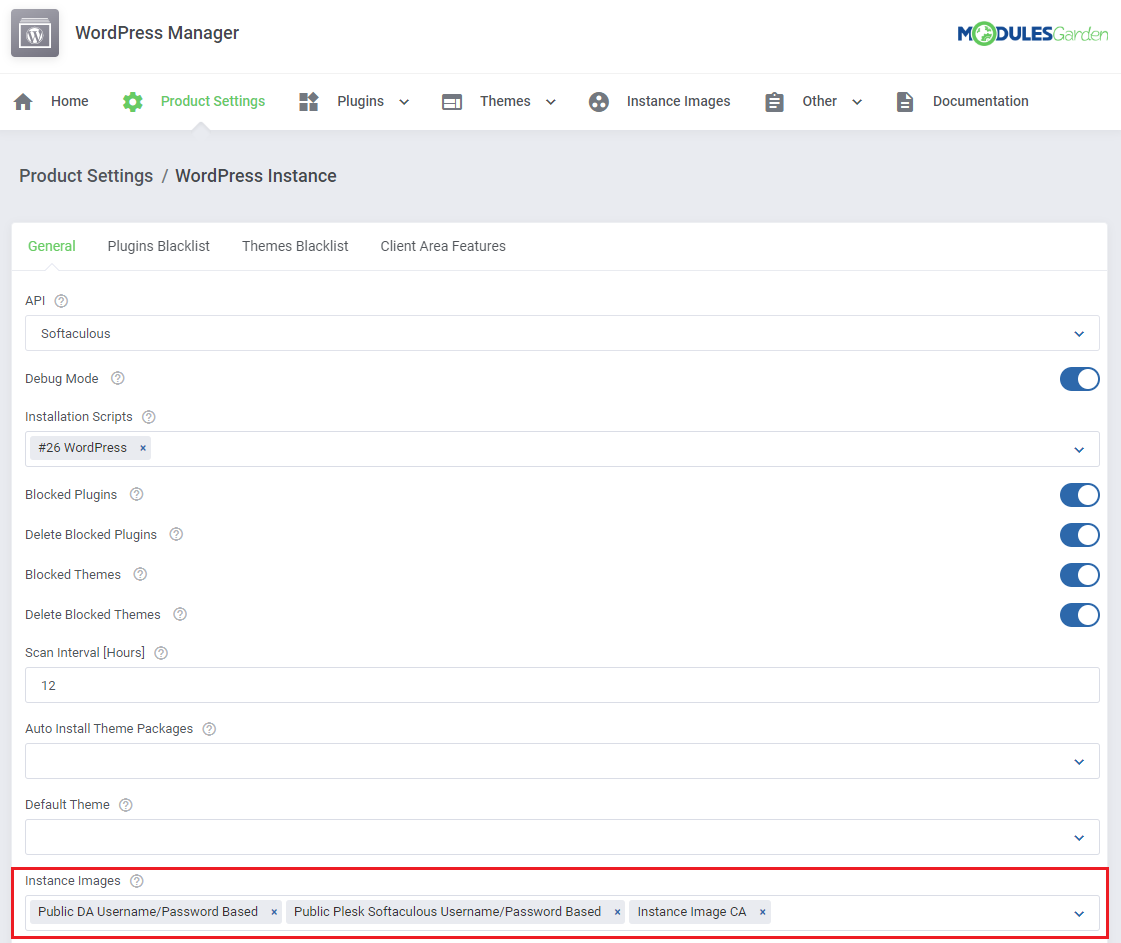
Task: Remove Public DA Username/Password Based tag
Action: click(x=274, y=912)
